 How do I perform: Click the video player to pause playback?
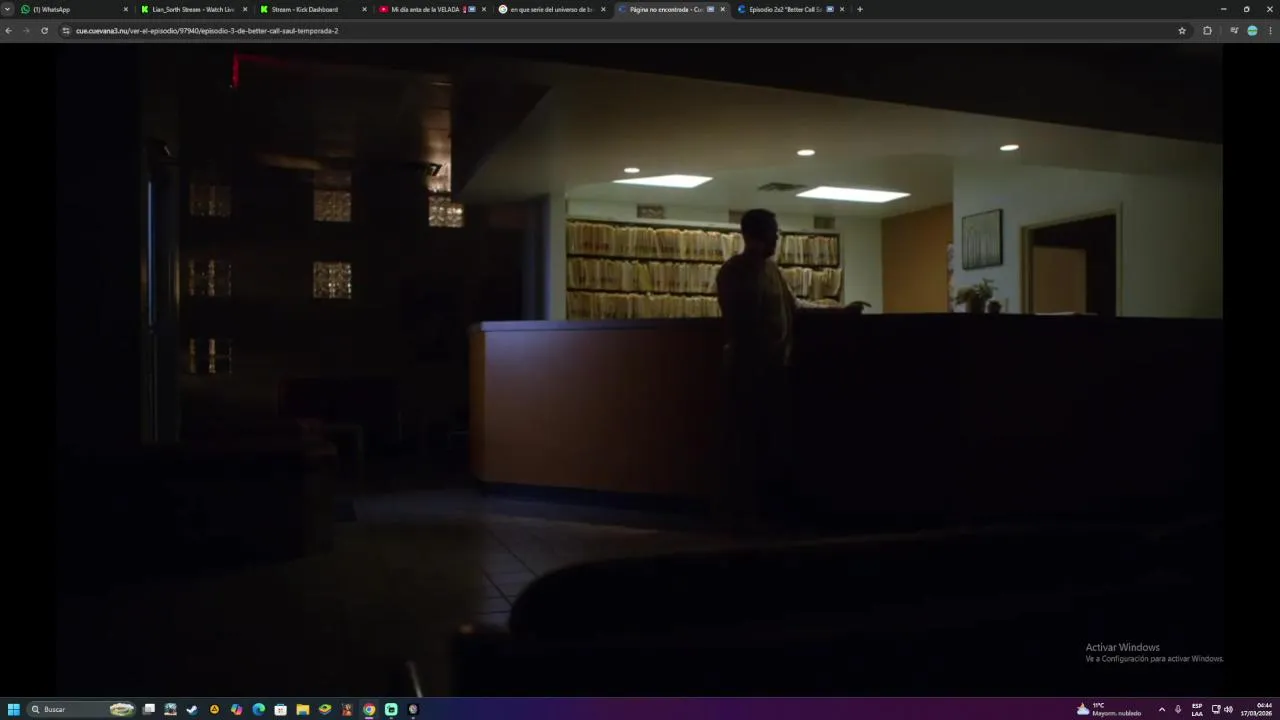point(640,370)
